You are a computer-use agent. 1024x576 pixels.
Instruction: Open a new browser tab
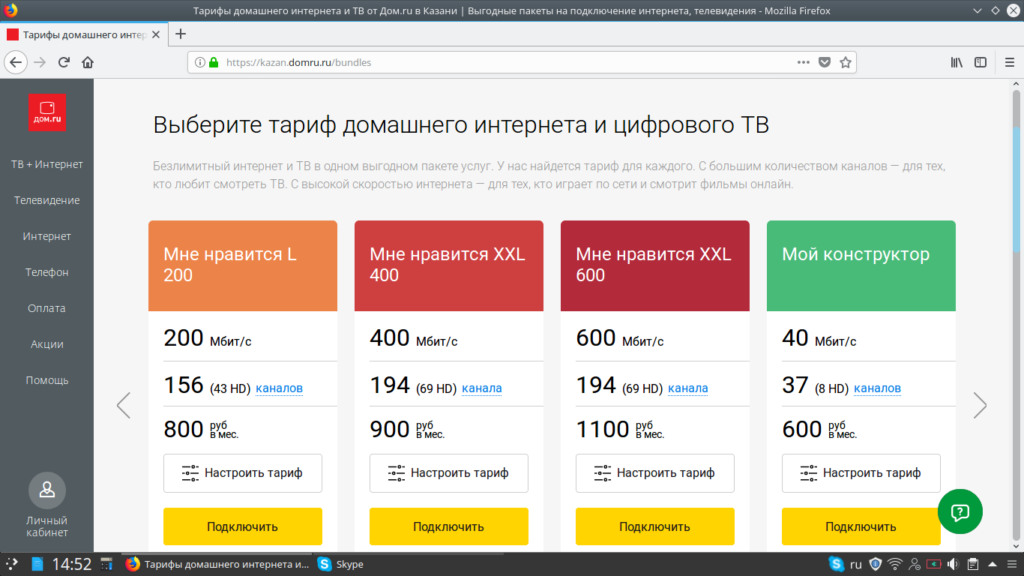(x=181, y=34)
